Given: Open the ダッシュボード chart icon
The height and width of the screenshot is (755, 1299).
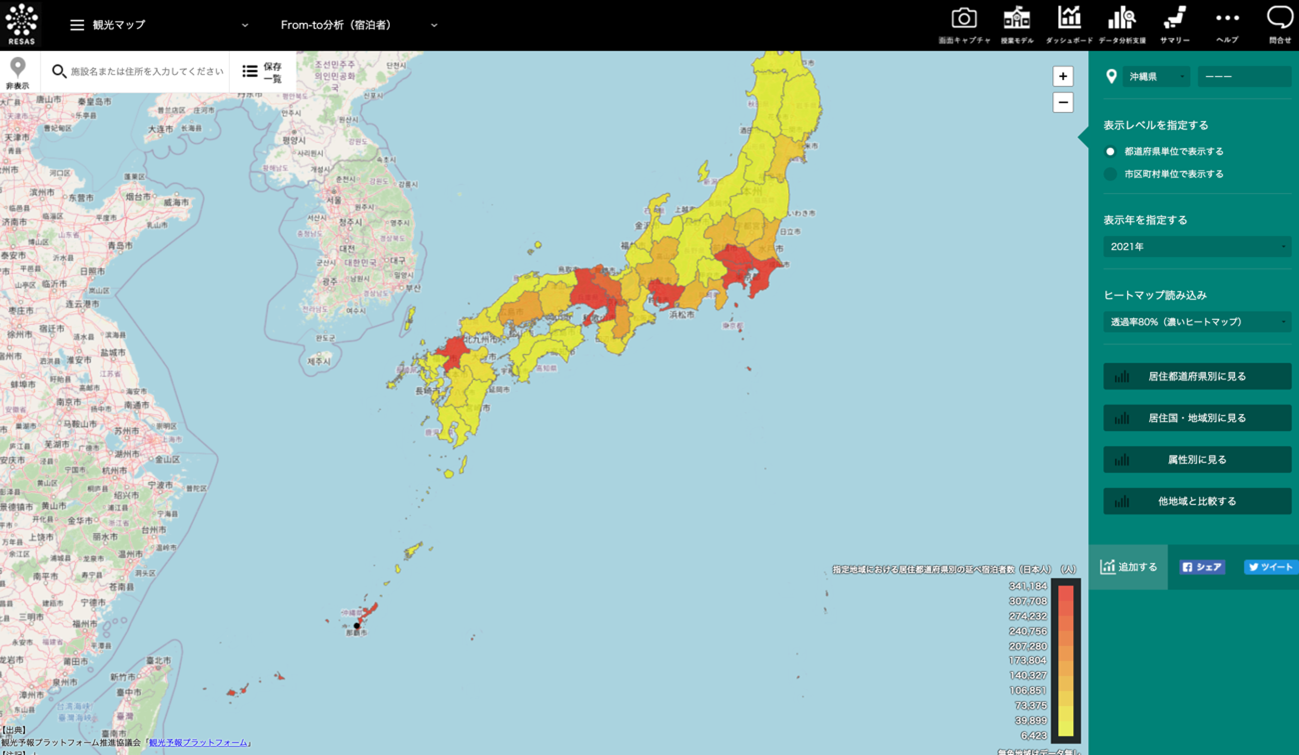Looking at the screenshot, I should [x=1069, y=19].
